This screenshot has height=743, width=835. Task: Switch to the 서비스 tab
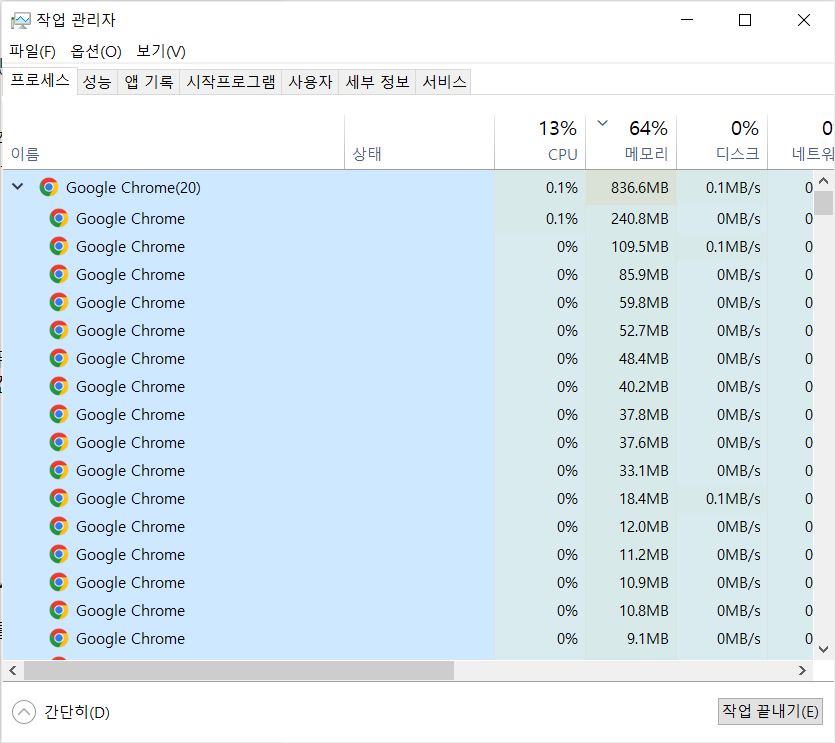(444, 82)
